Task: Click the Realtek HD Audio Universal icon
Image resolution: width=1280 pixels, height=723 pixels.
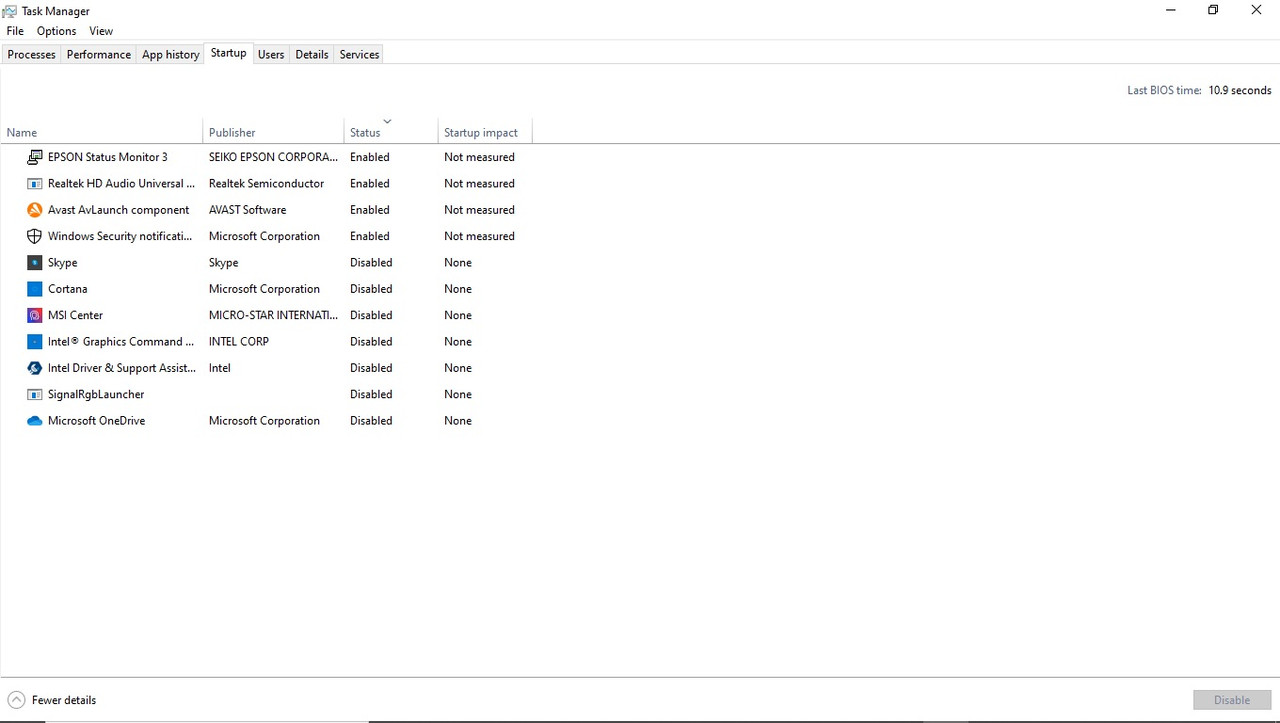Action: tap(35, 183)
